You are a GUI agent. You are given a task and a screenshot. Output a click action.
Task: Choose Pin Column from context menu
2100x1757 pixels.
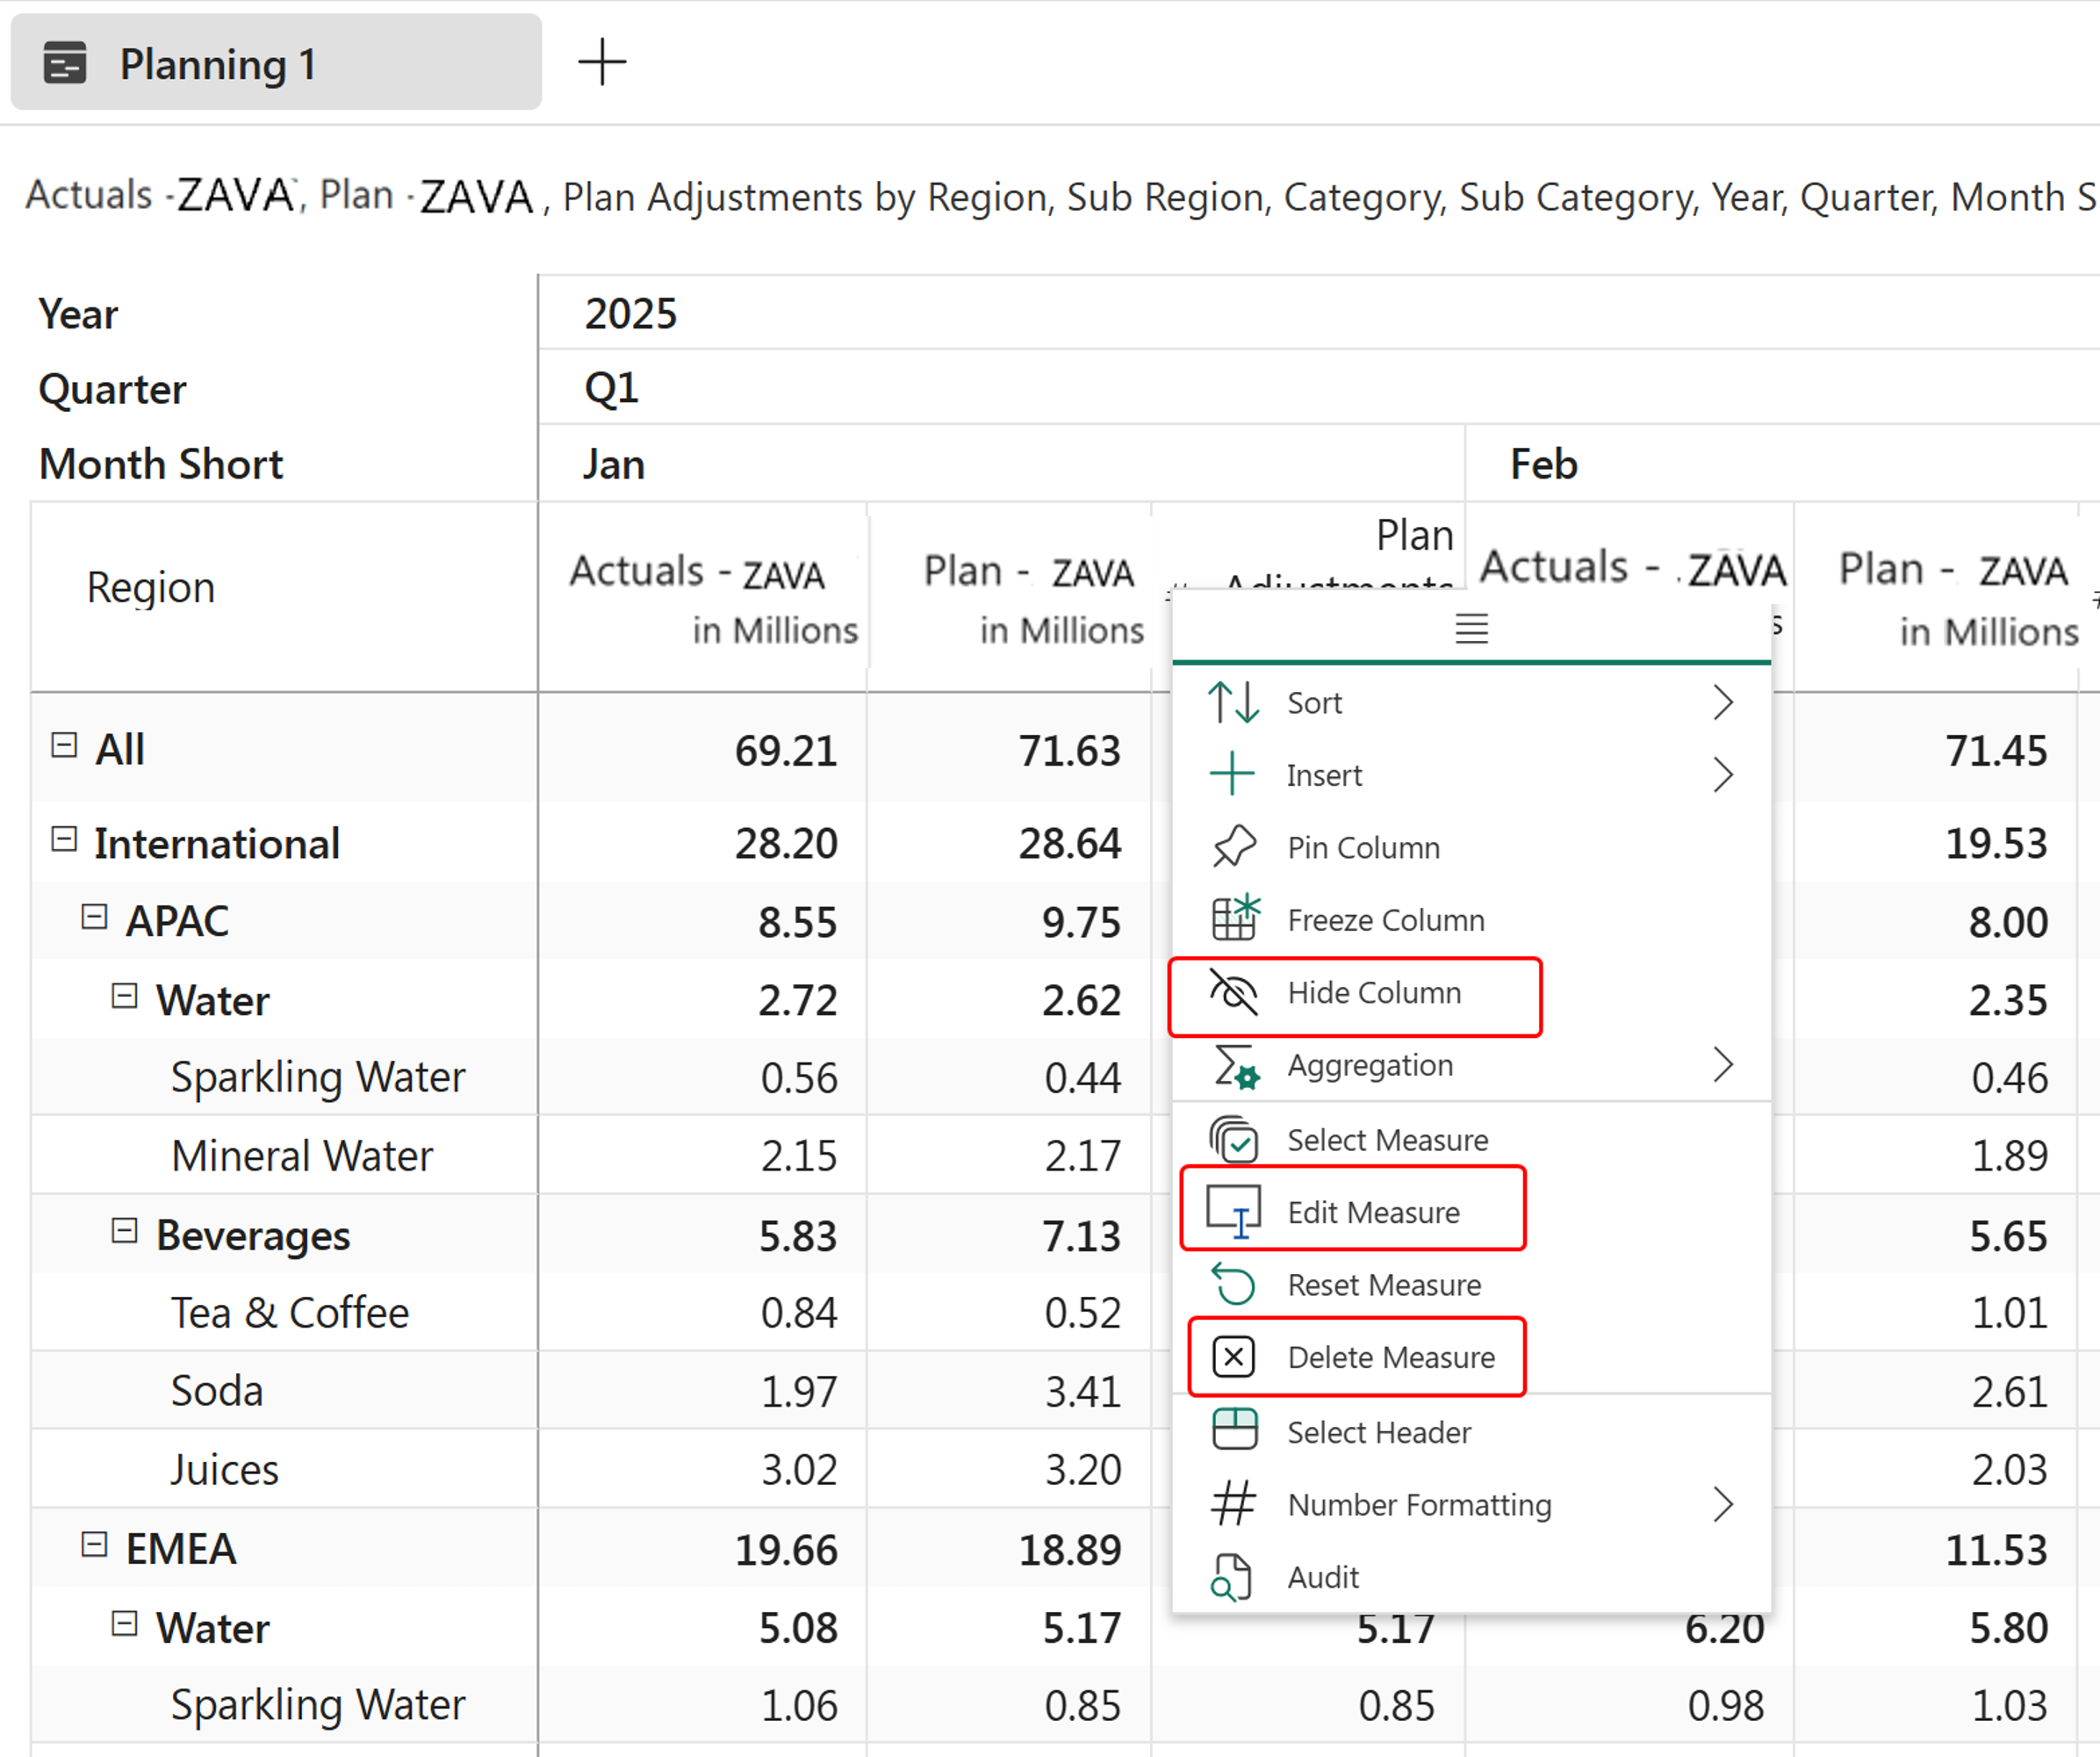tap(1471, 847)
